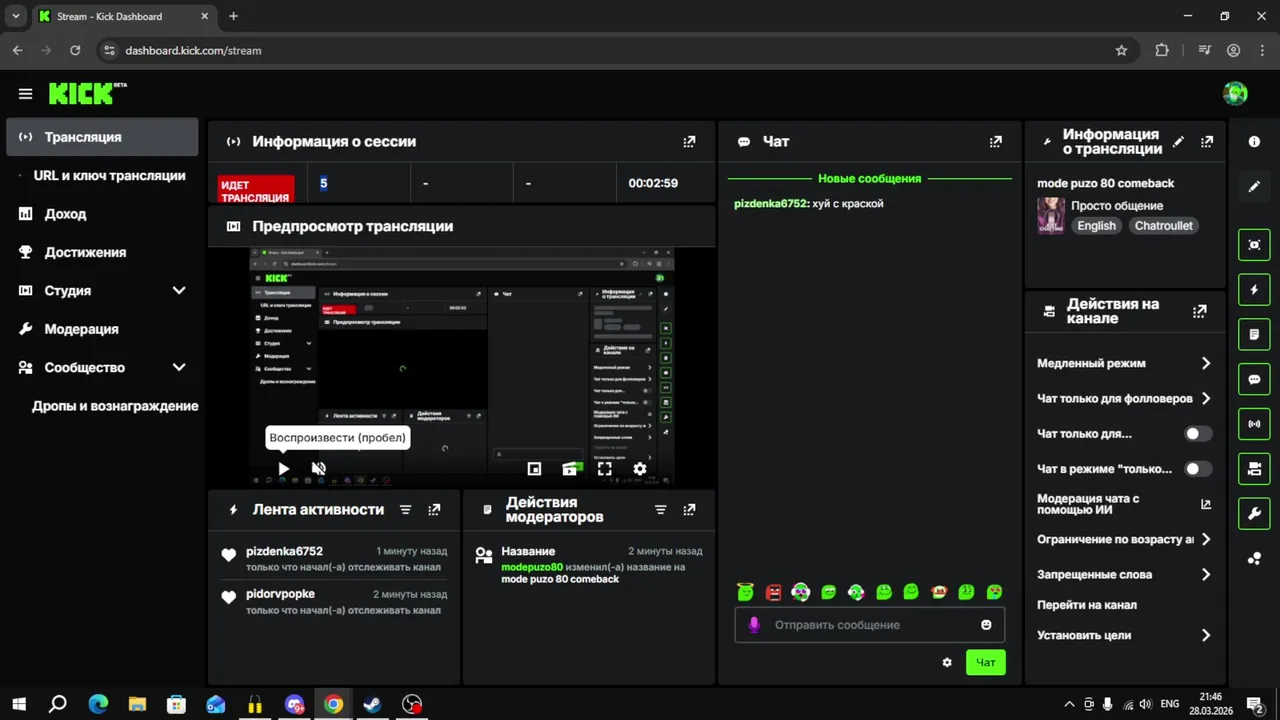Click the purple microphone icon in the chat box
This screenshot has width=1280, height=720.
(x=754, y=625)
